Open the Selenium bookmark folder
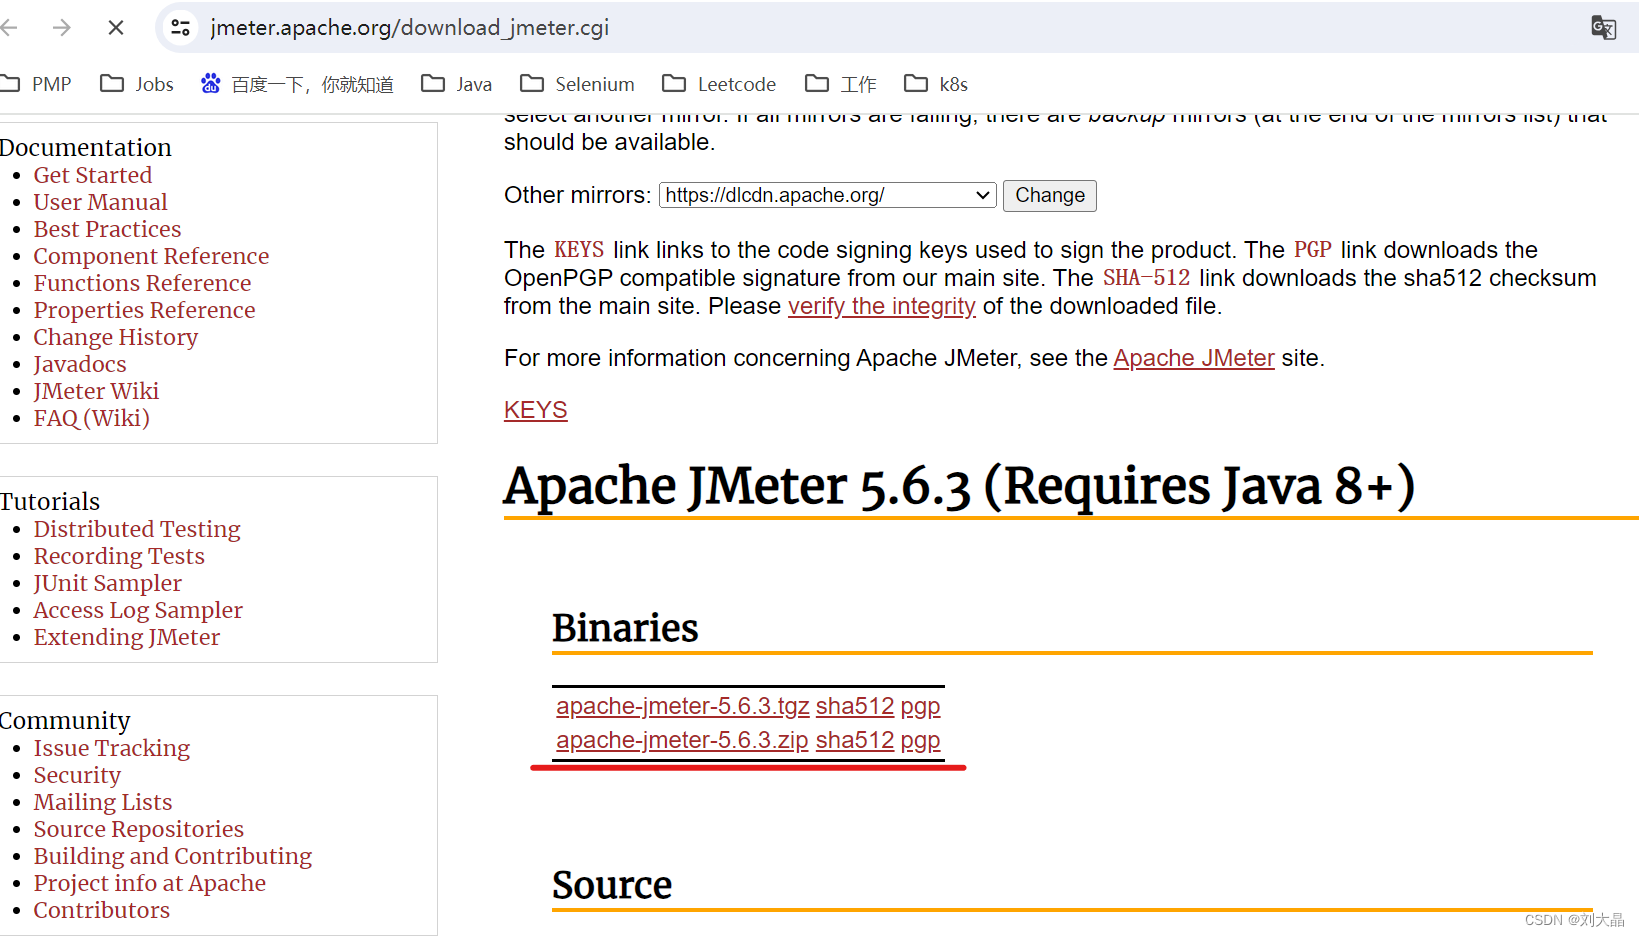 (x=577, y=84)
